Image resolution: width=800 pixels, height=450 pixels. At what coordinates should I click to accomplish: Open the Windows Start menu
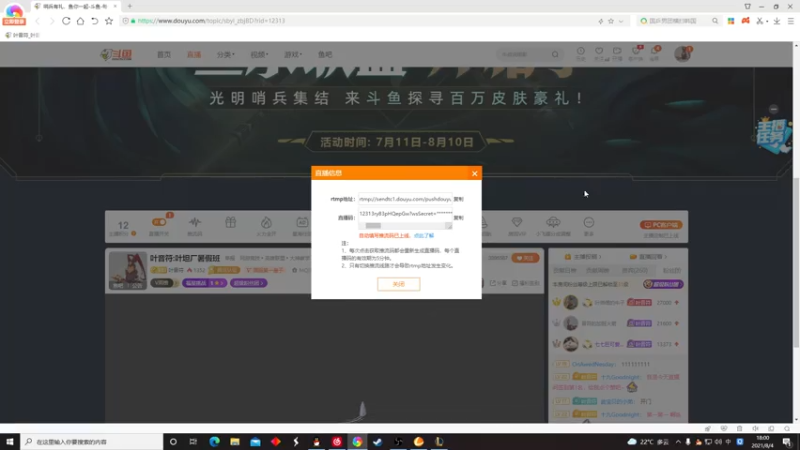(x=10, y=442)
